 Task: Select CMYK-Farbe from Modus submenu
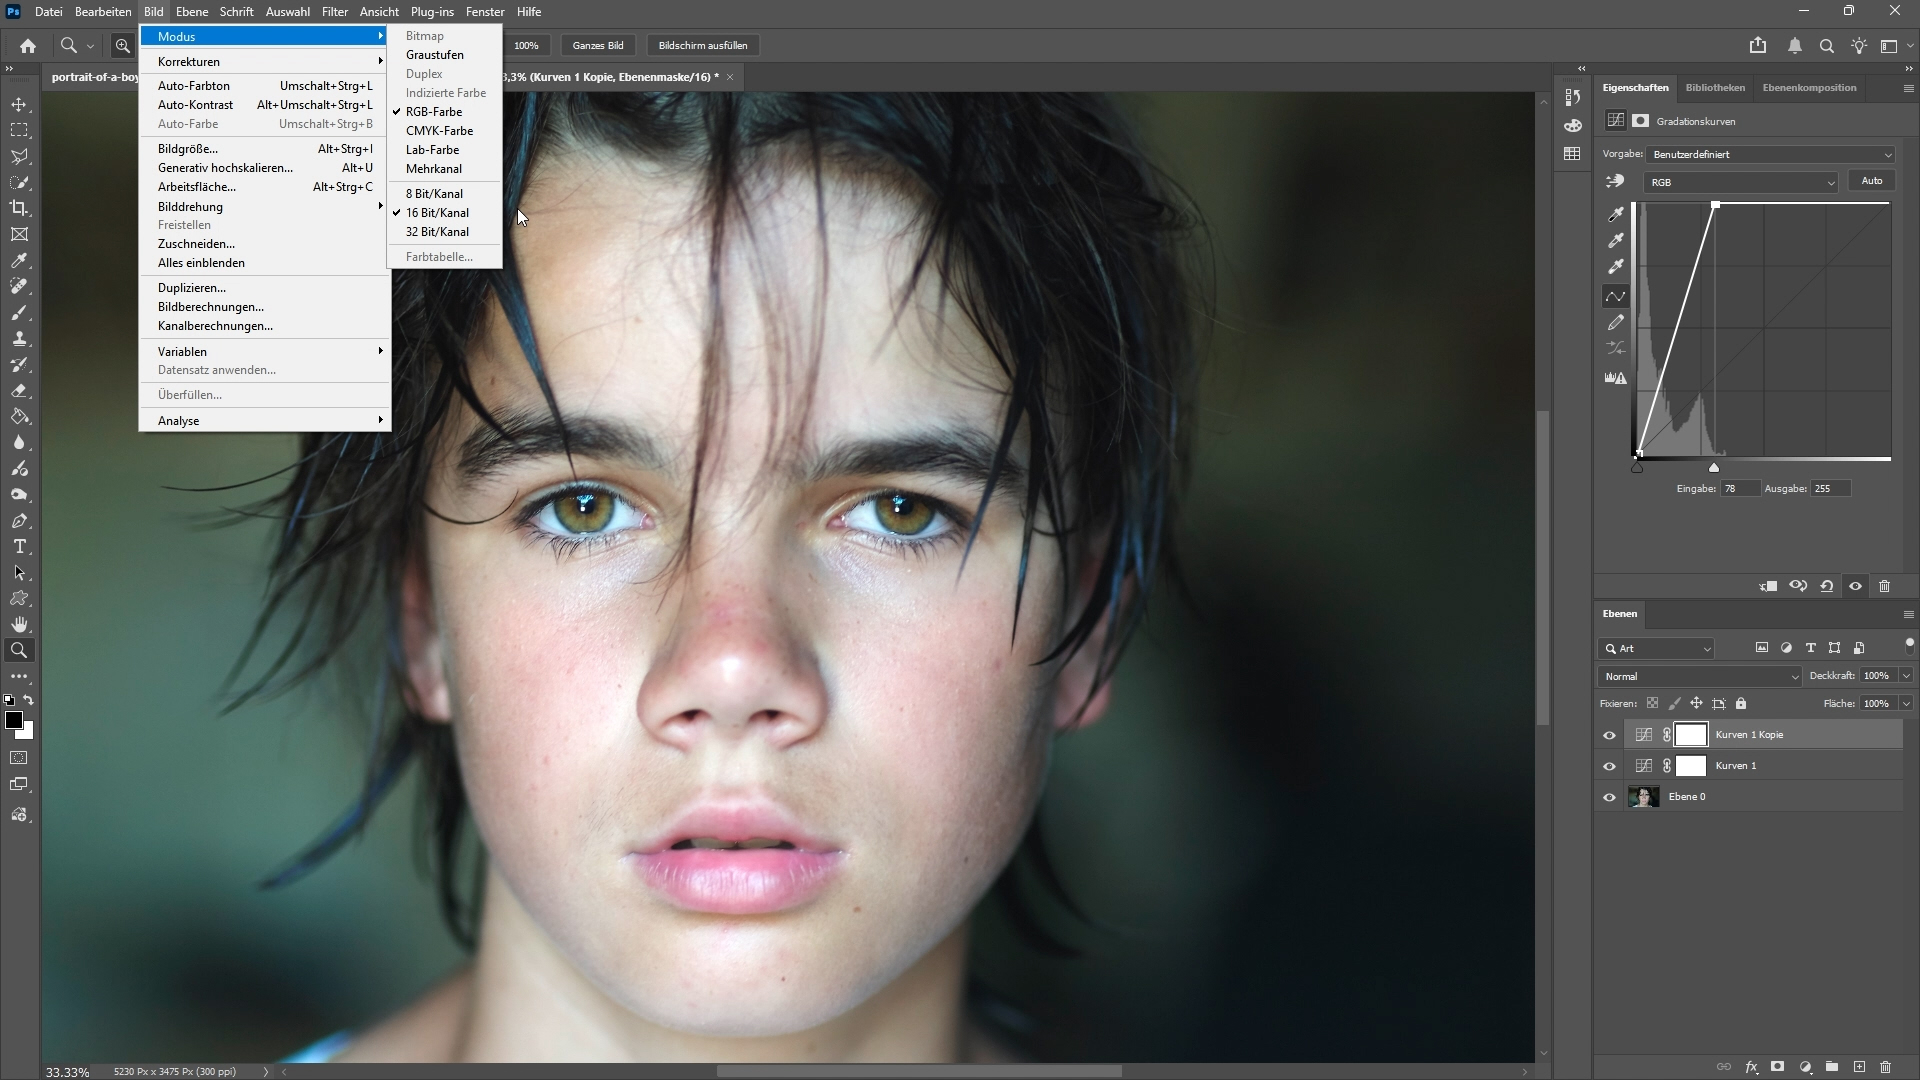[x=439, y=131]
